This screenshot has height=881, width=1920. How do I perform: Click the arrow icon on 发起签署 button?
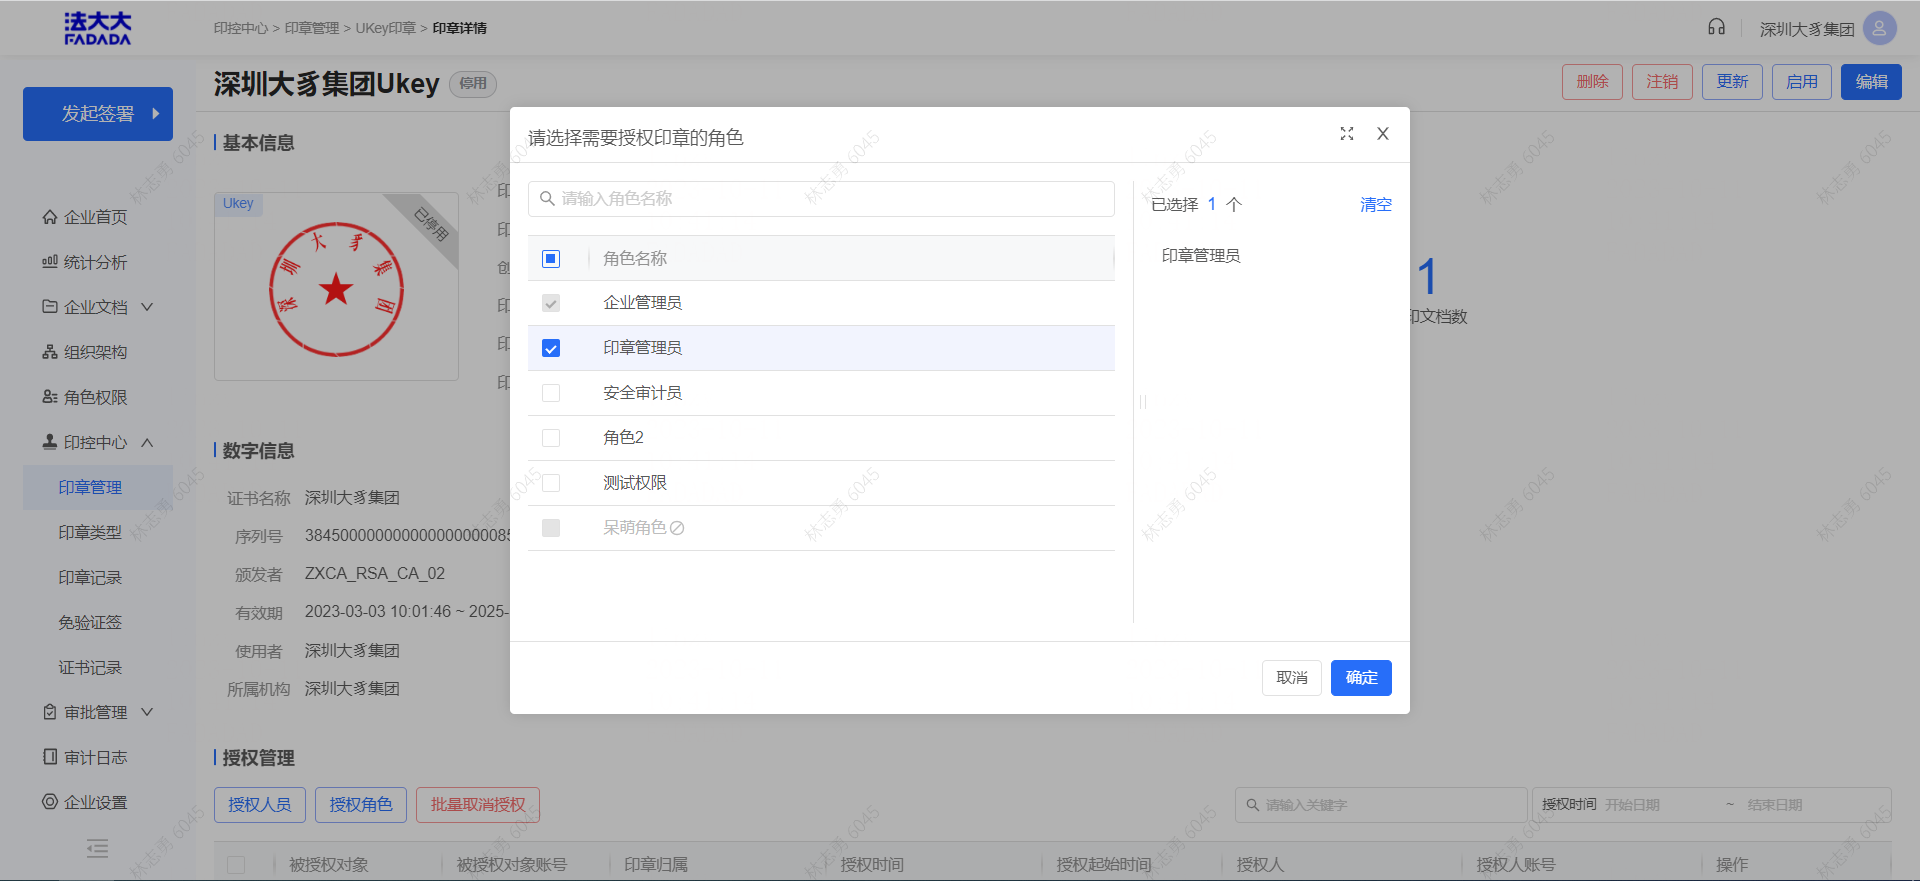156,114
